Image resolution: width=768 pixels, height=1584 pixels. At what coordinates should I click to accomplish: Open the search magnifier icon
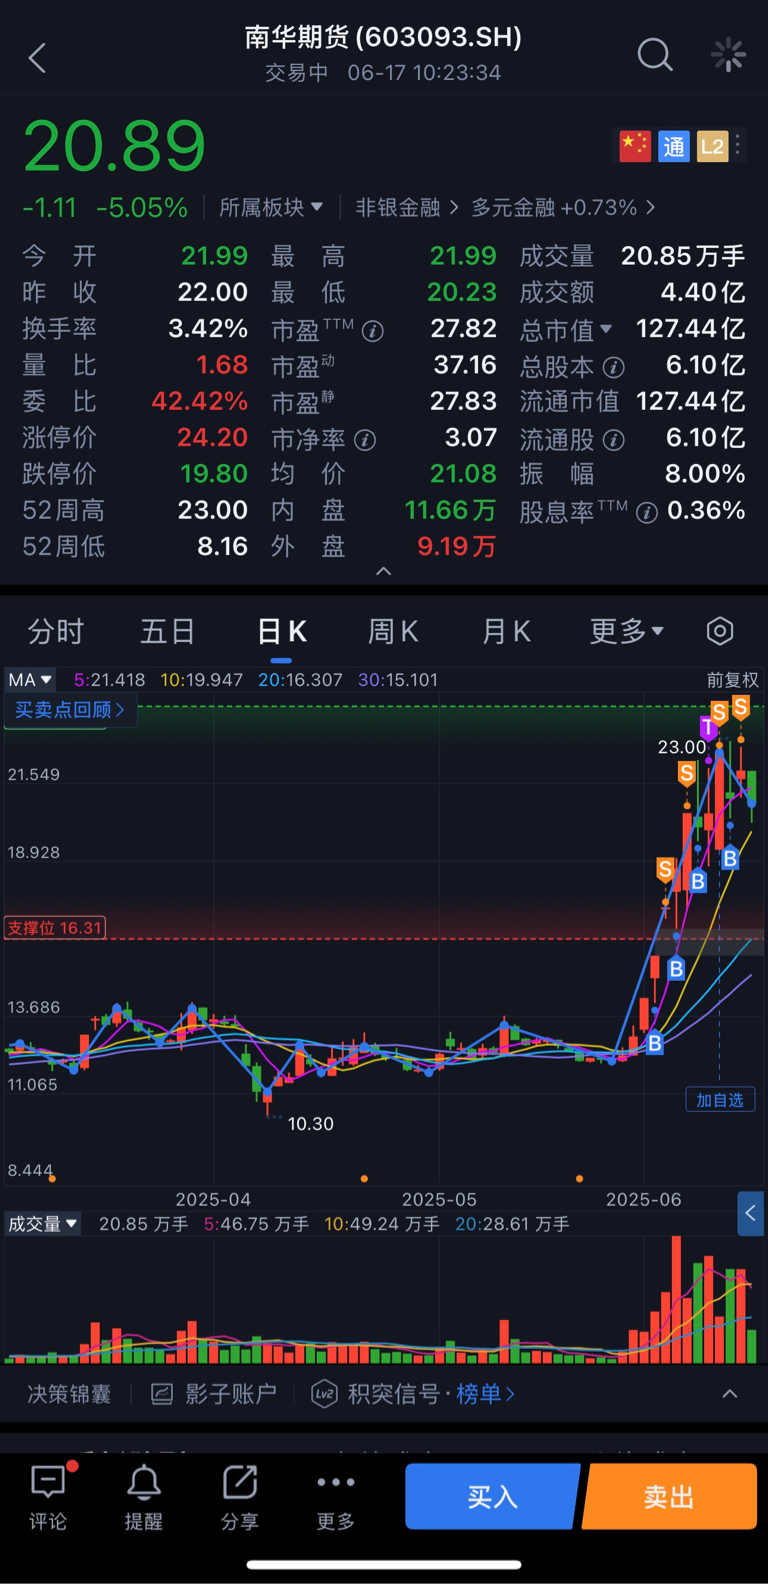(x=655, y=55)
